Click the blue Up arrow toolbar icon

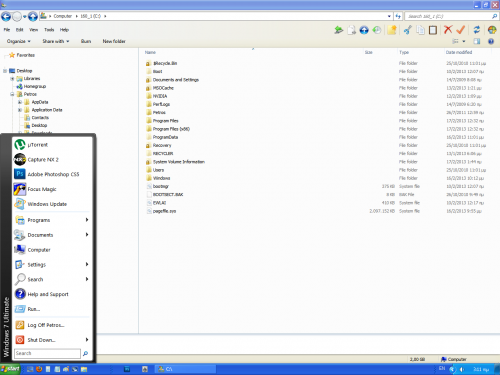pos(364,30)
